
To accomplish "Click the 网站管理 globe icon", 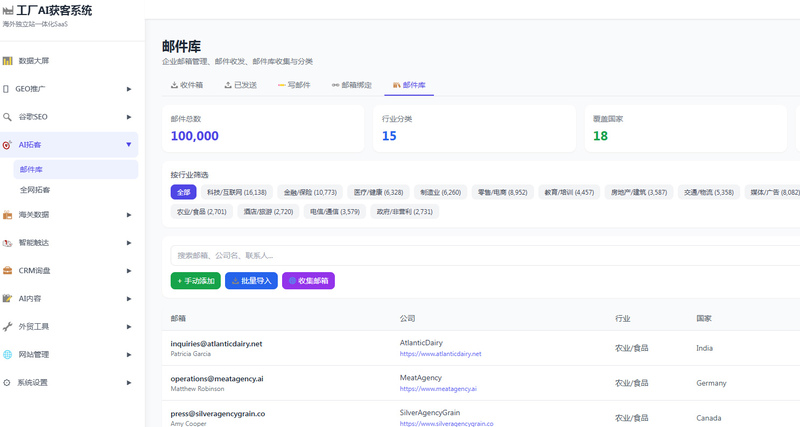I will pos(8,355).
